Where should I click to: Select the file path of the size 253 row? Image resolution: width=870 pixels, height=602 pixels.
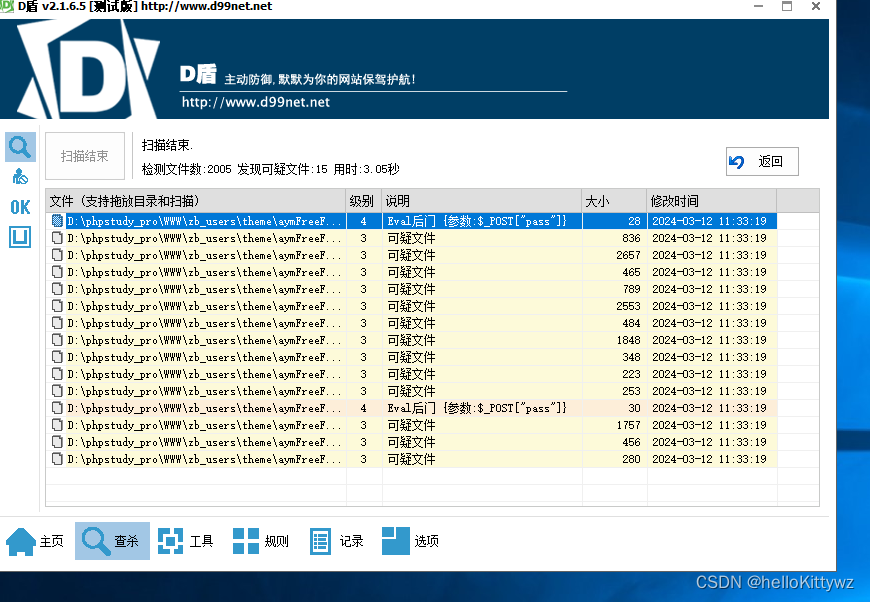tap(204, 391)
